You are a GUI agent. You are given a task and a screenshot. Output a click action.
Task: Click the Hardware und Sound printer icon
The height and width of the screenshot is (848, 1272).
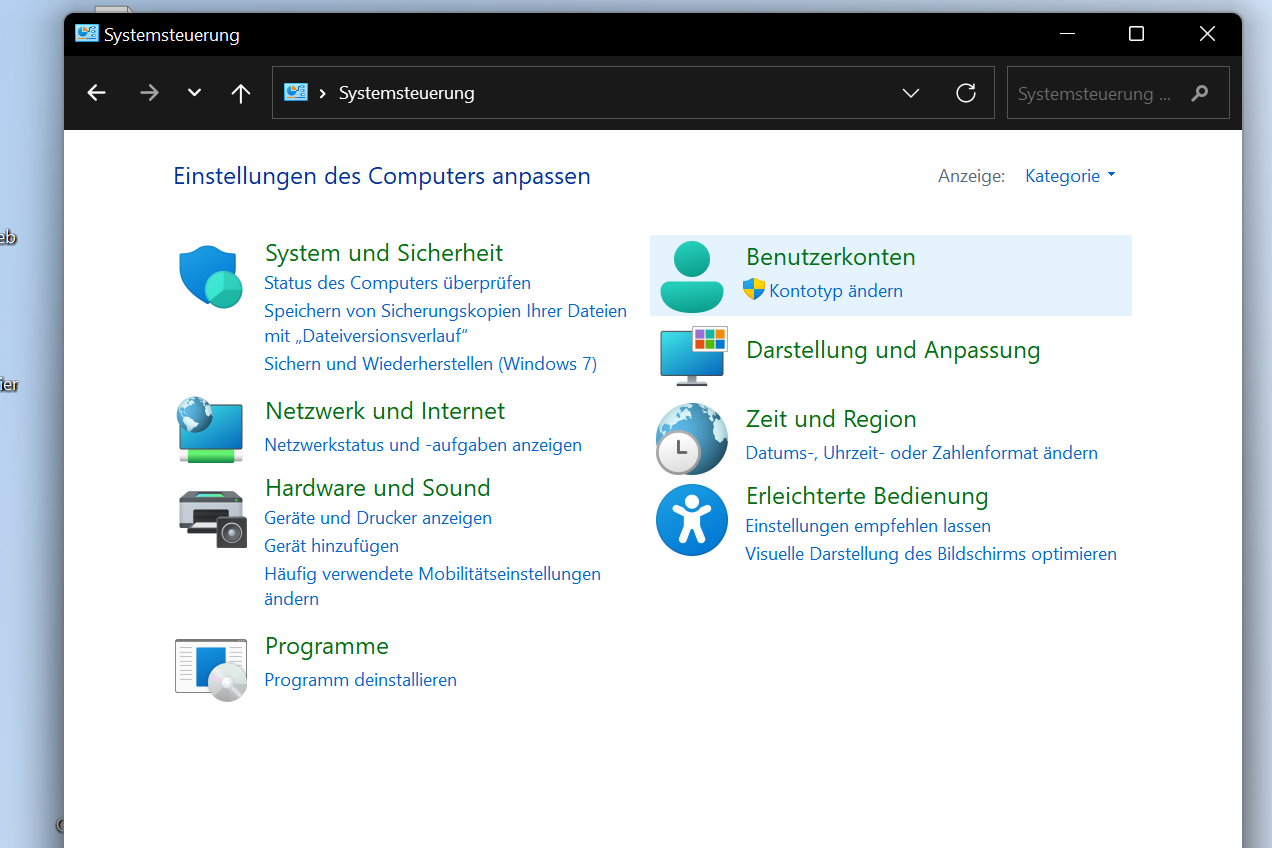pos(211,518)
